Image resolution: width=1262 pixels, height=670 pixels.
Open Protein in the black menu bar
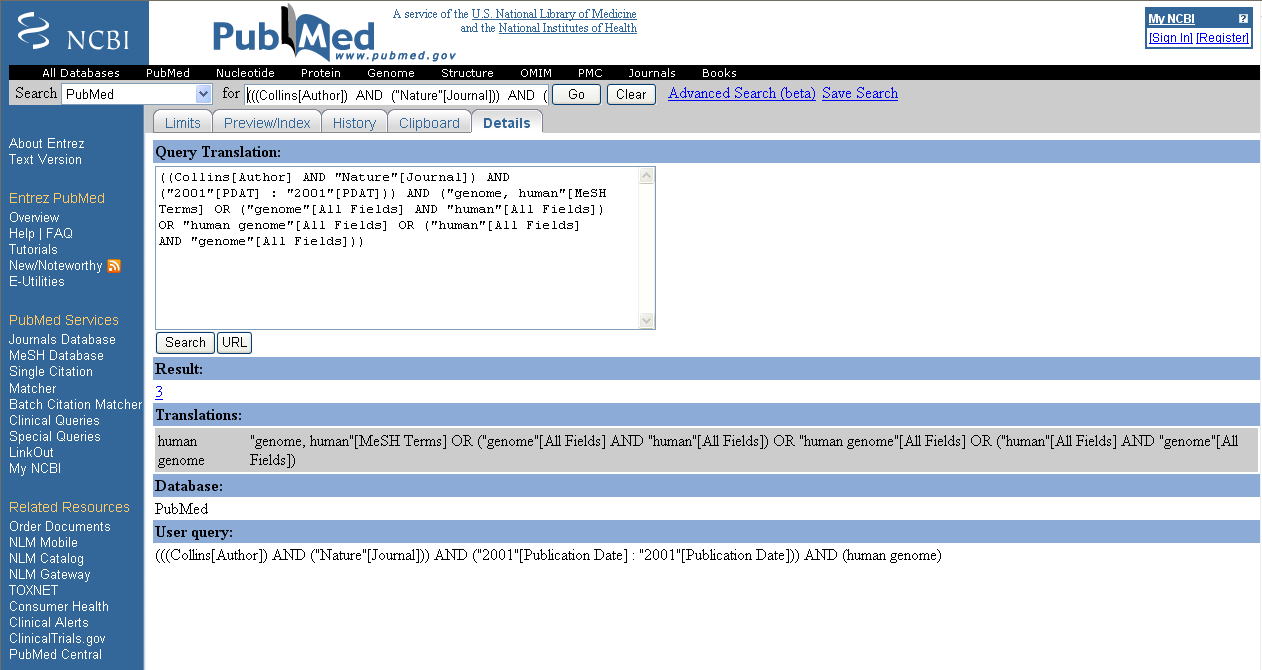(x=321, y=73)
